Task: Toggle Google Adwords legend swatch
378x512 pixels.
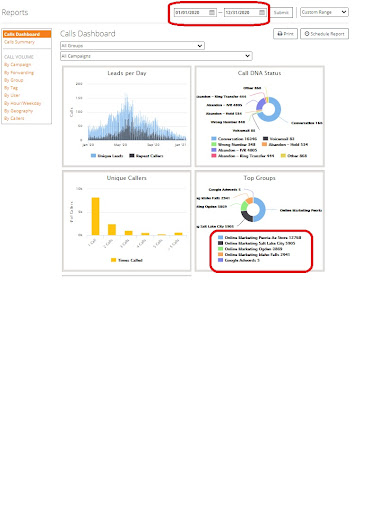Action: click(x=220, y=260)
